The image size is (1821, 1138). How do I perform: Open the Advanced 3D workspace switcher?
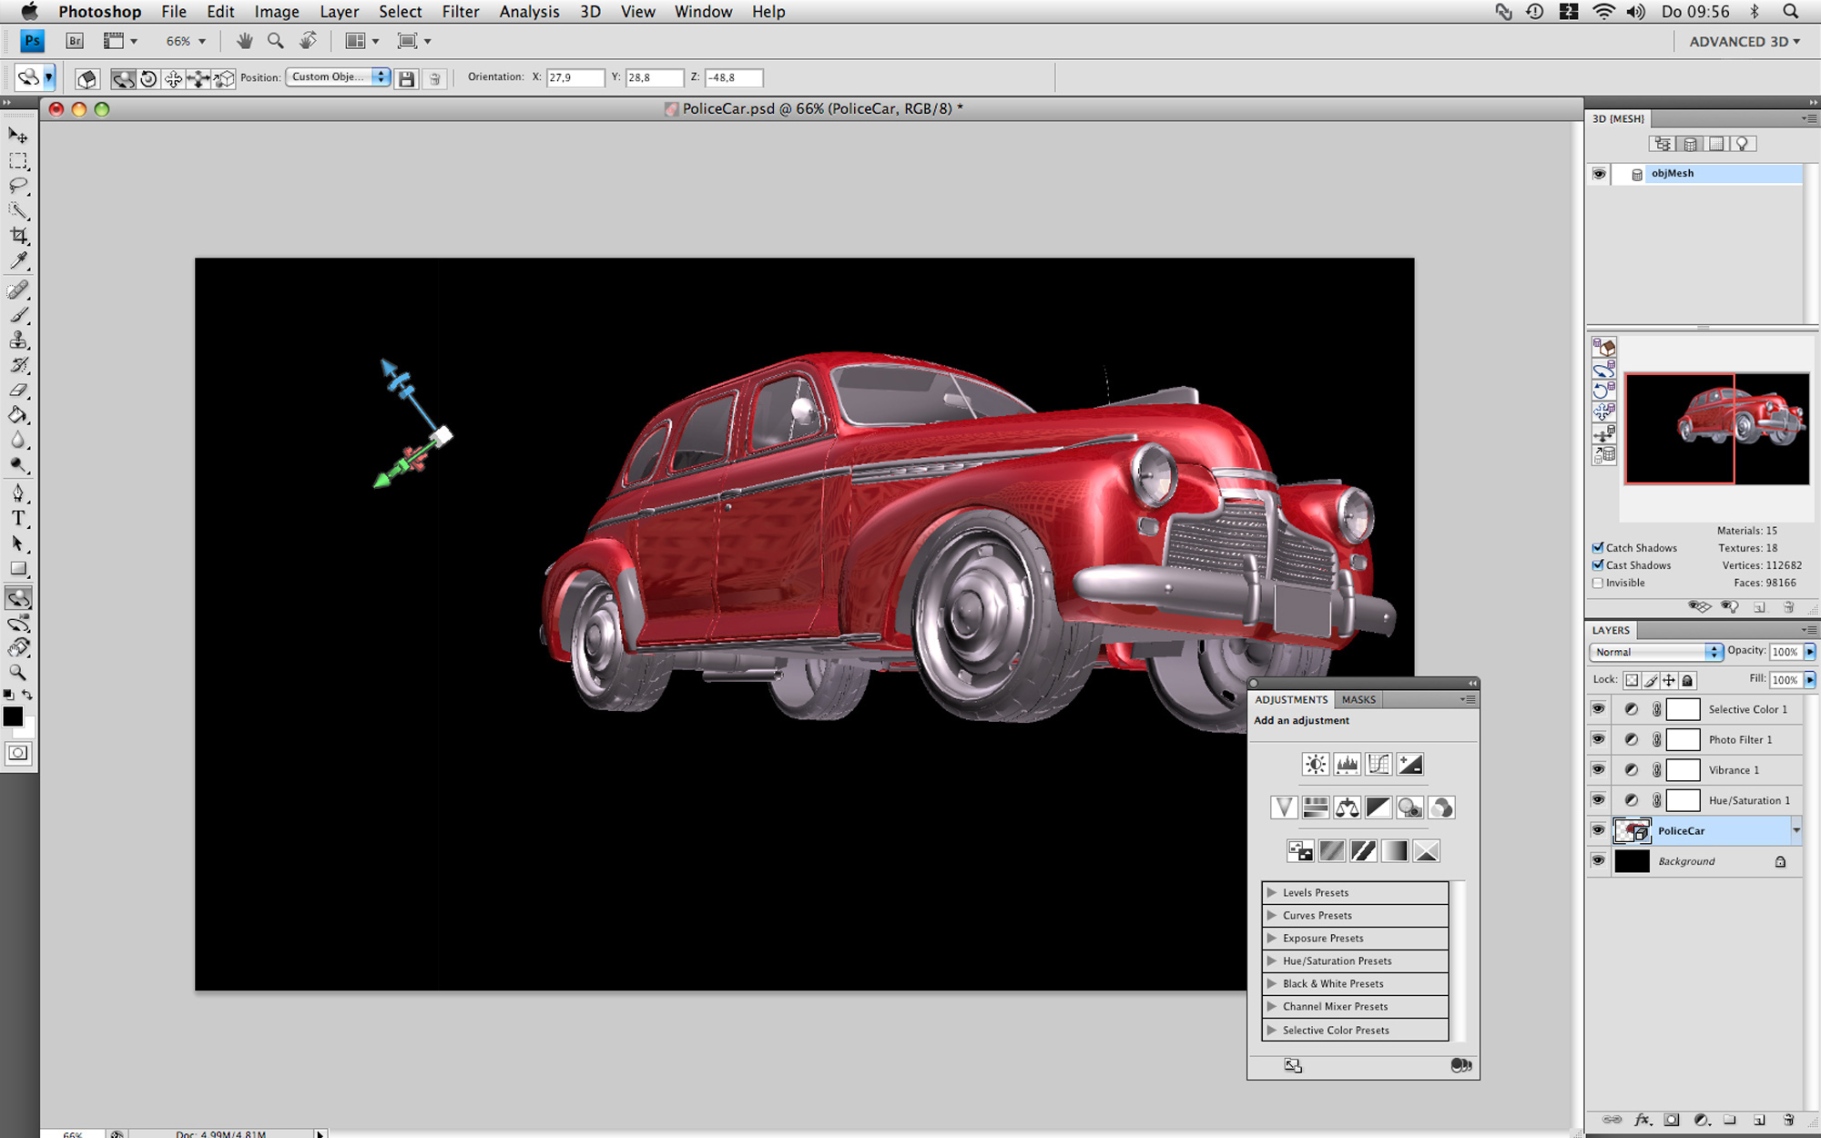pyautogui.click(x=1744, y=41)
